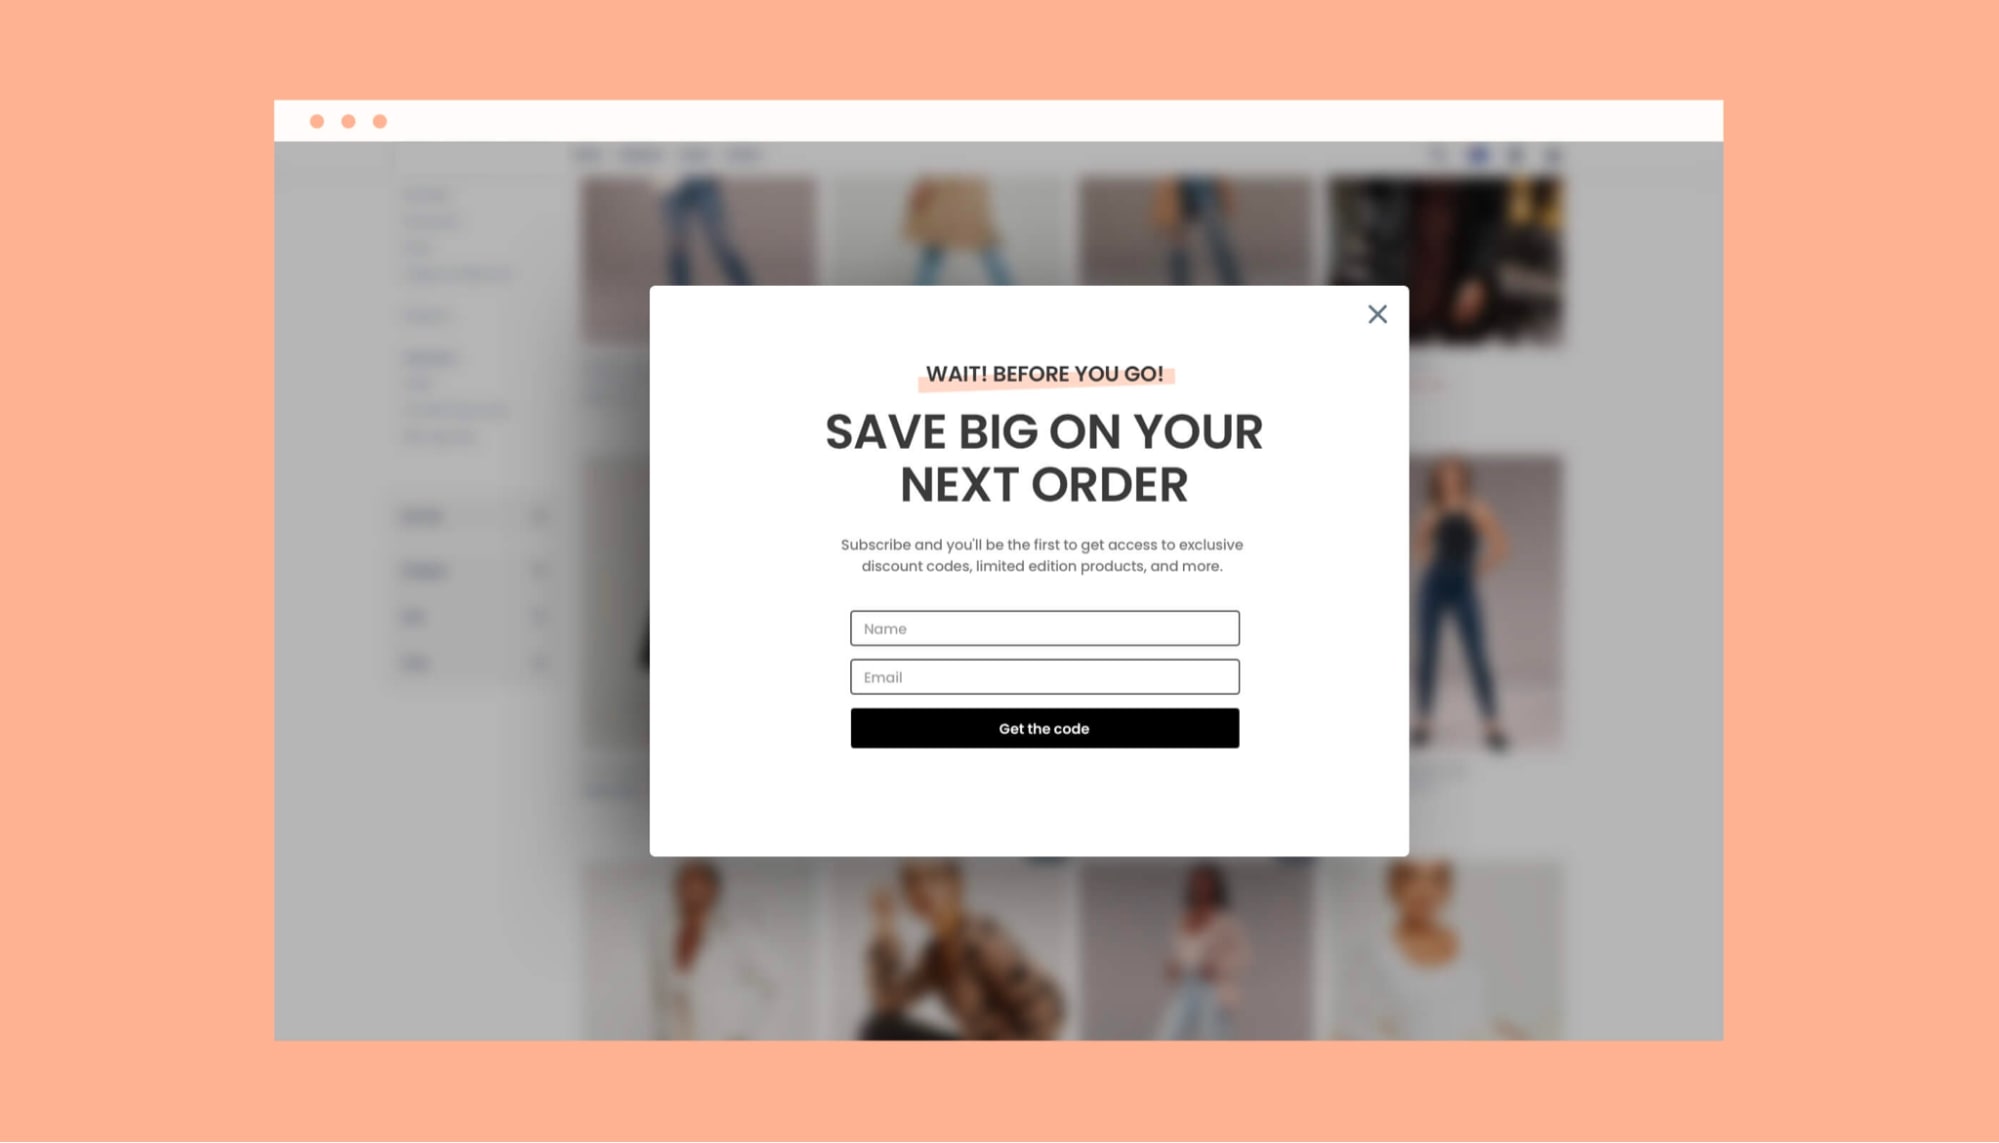Viewport: 1999px width, 1143px height.
Task: Click the green traffic light browser icon
Action: (379, 121)
